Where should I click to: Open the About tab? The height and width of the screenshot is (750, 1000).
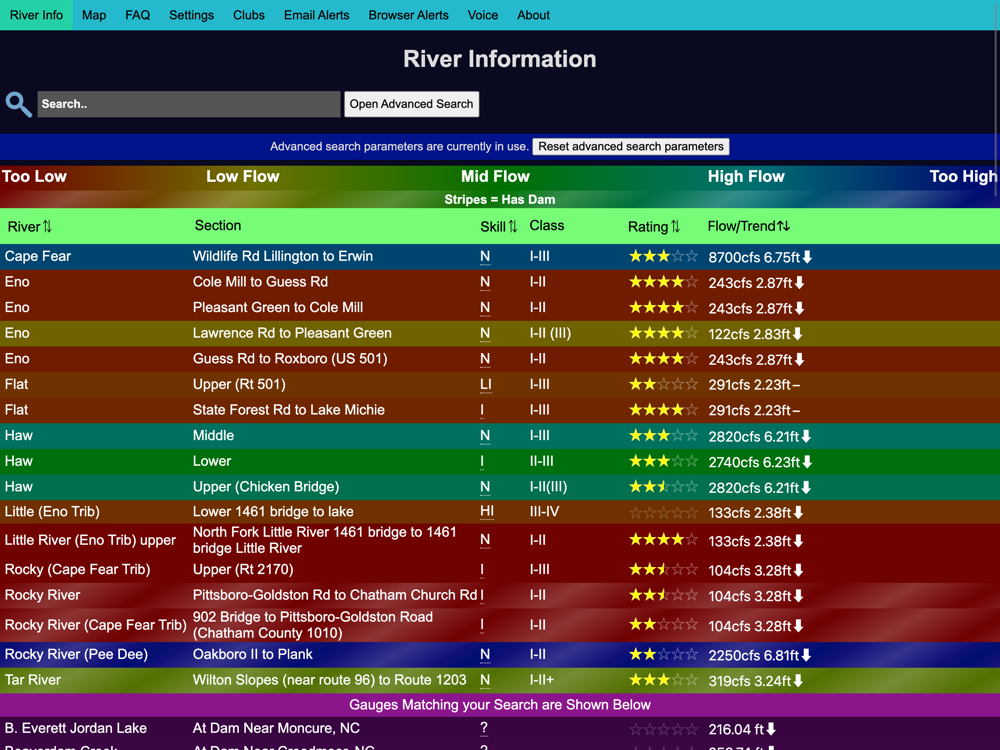click(x=533, y=15)
